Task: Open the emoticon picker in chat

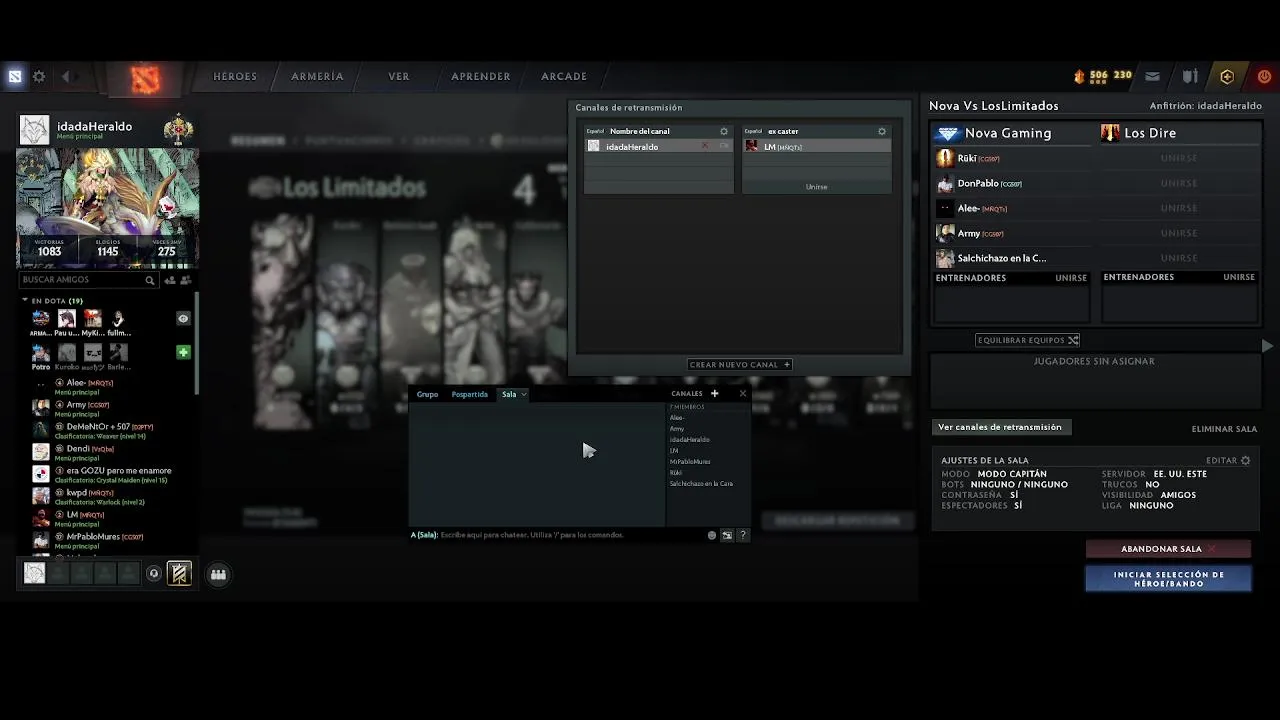Action: pos(712,535)
